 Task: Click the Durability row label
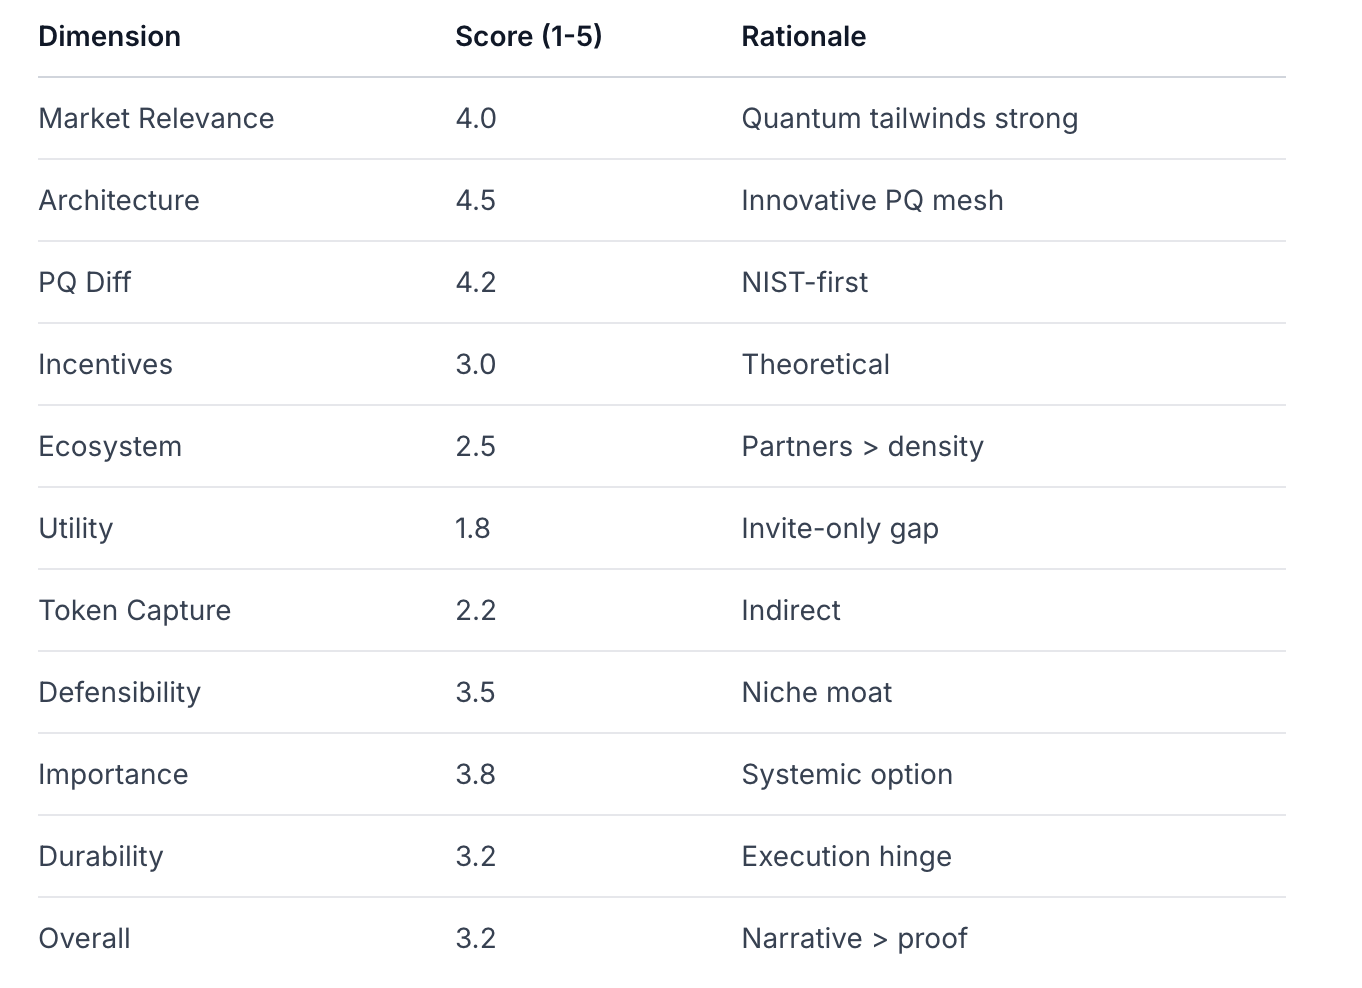click(x=100, y=857)
